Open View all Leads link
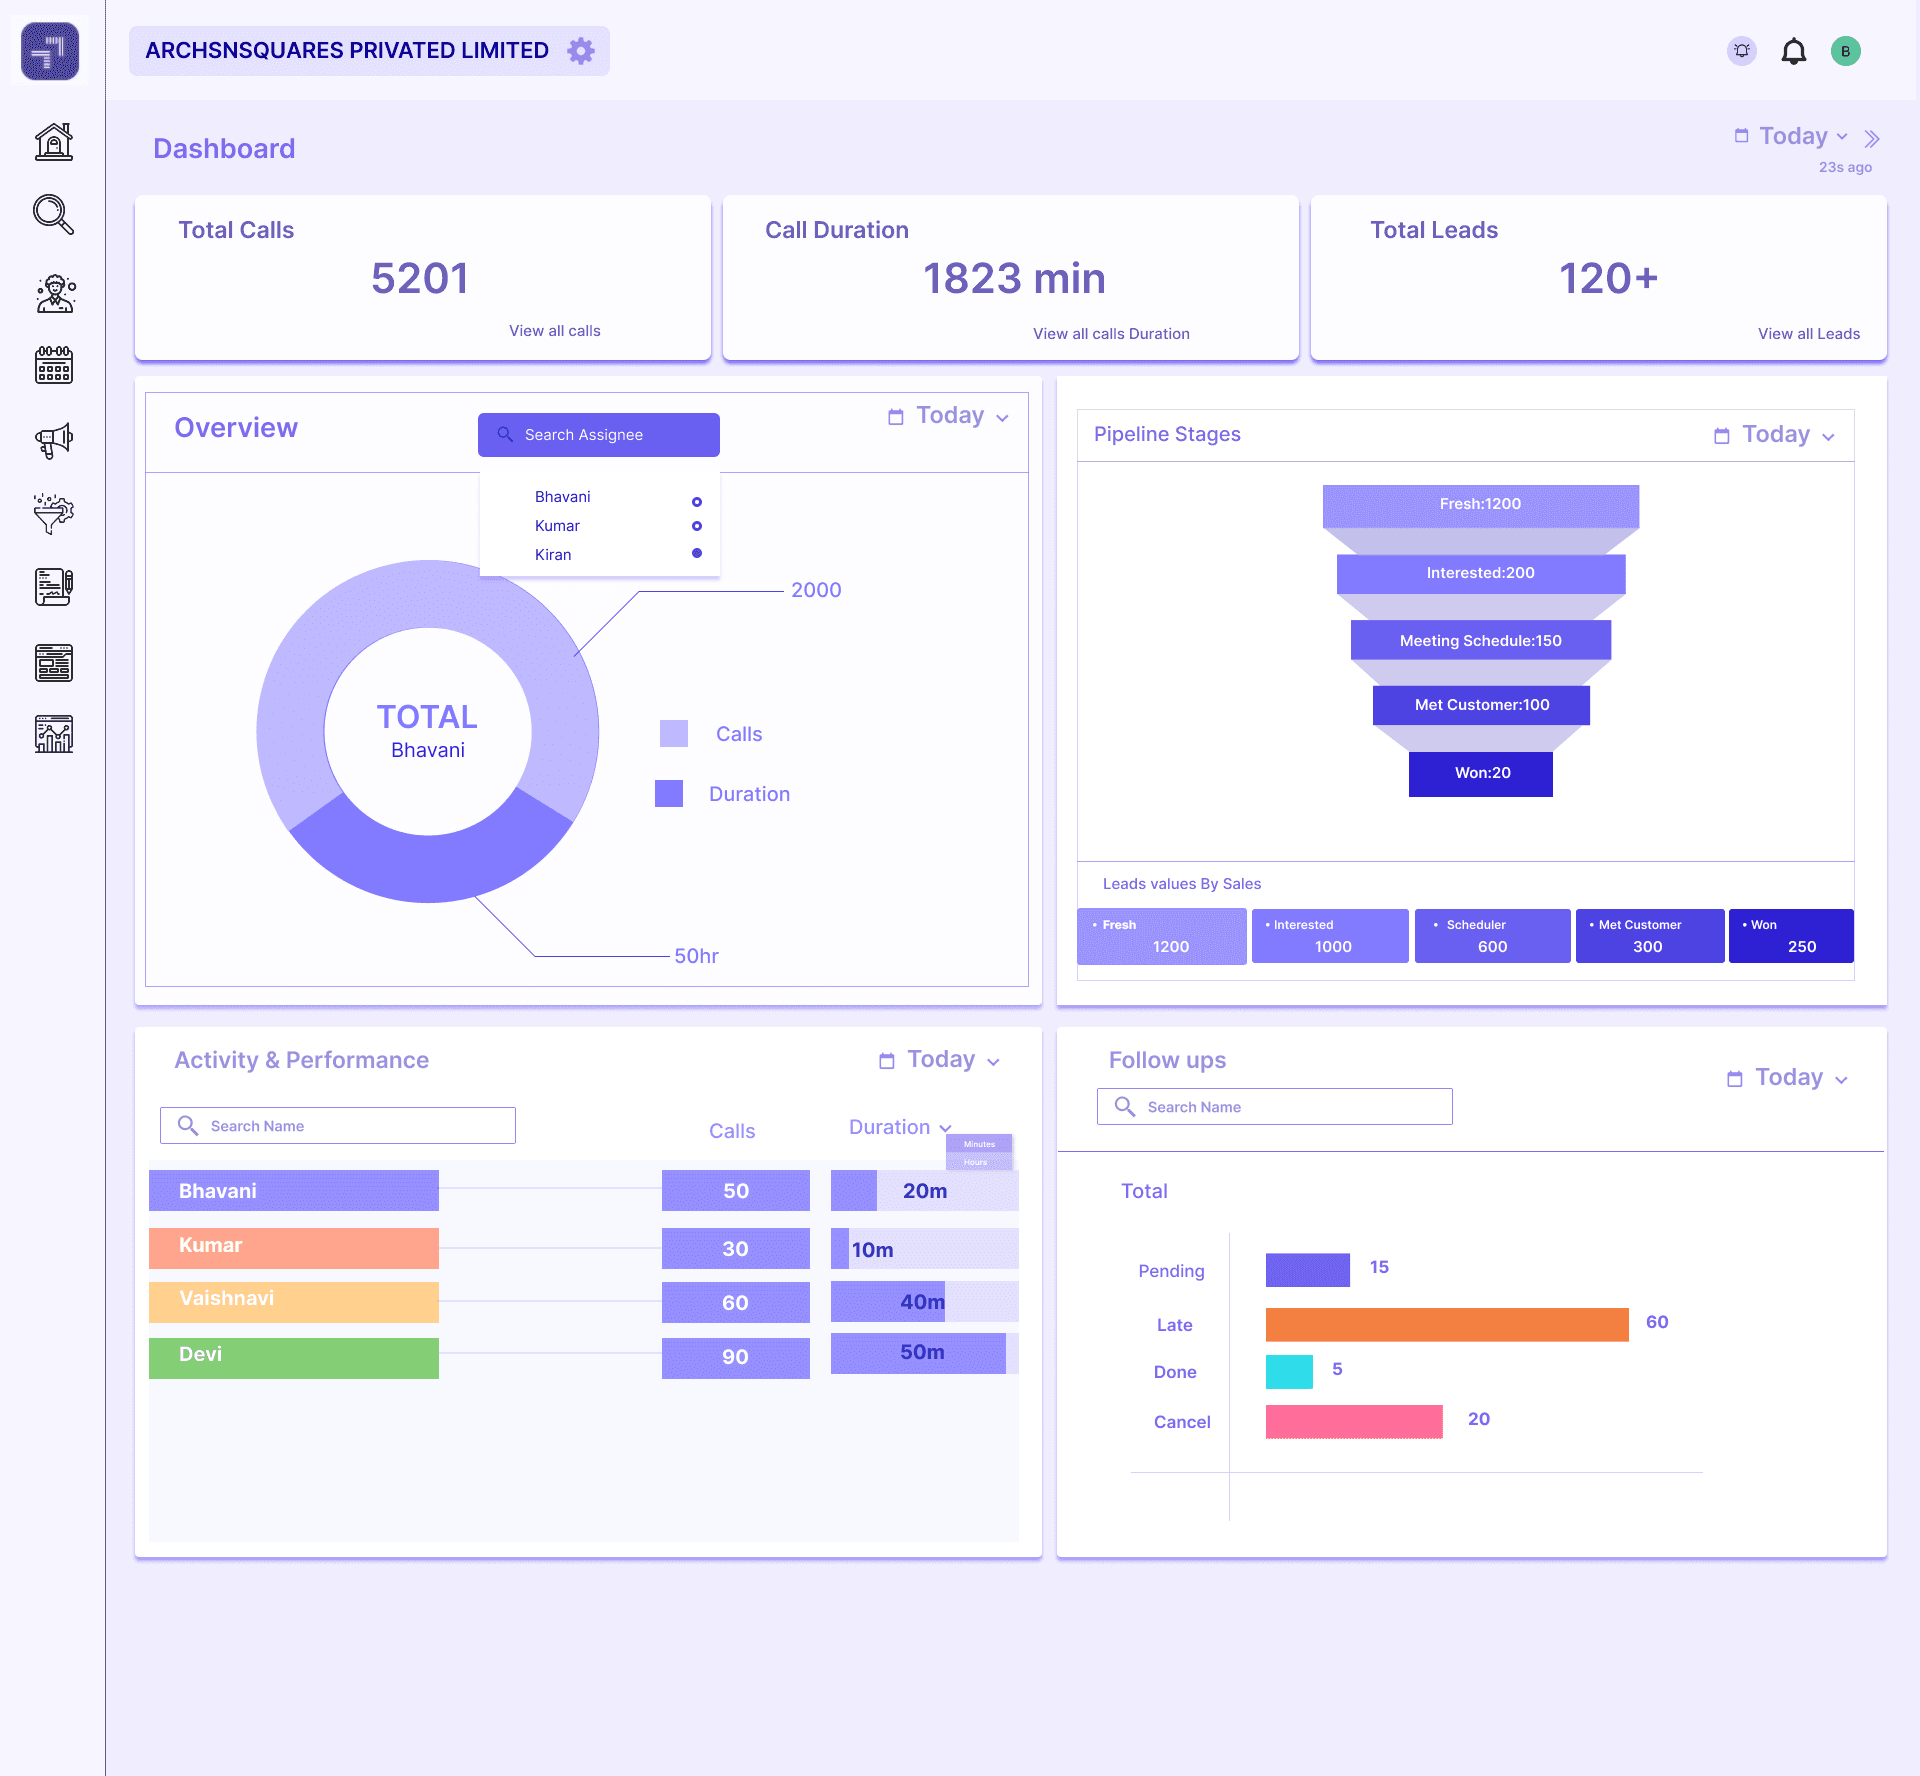The width and height of the screenshot is (1920, 1776). pos(1808,333)
